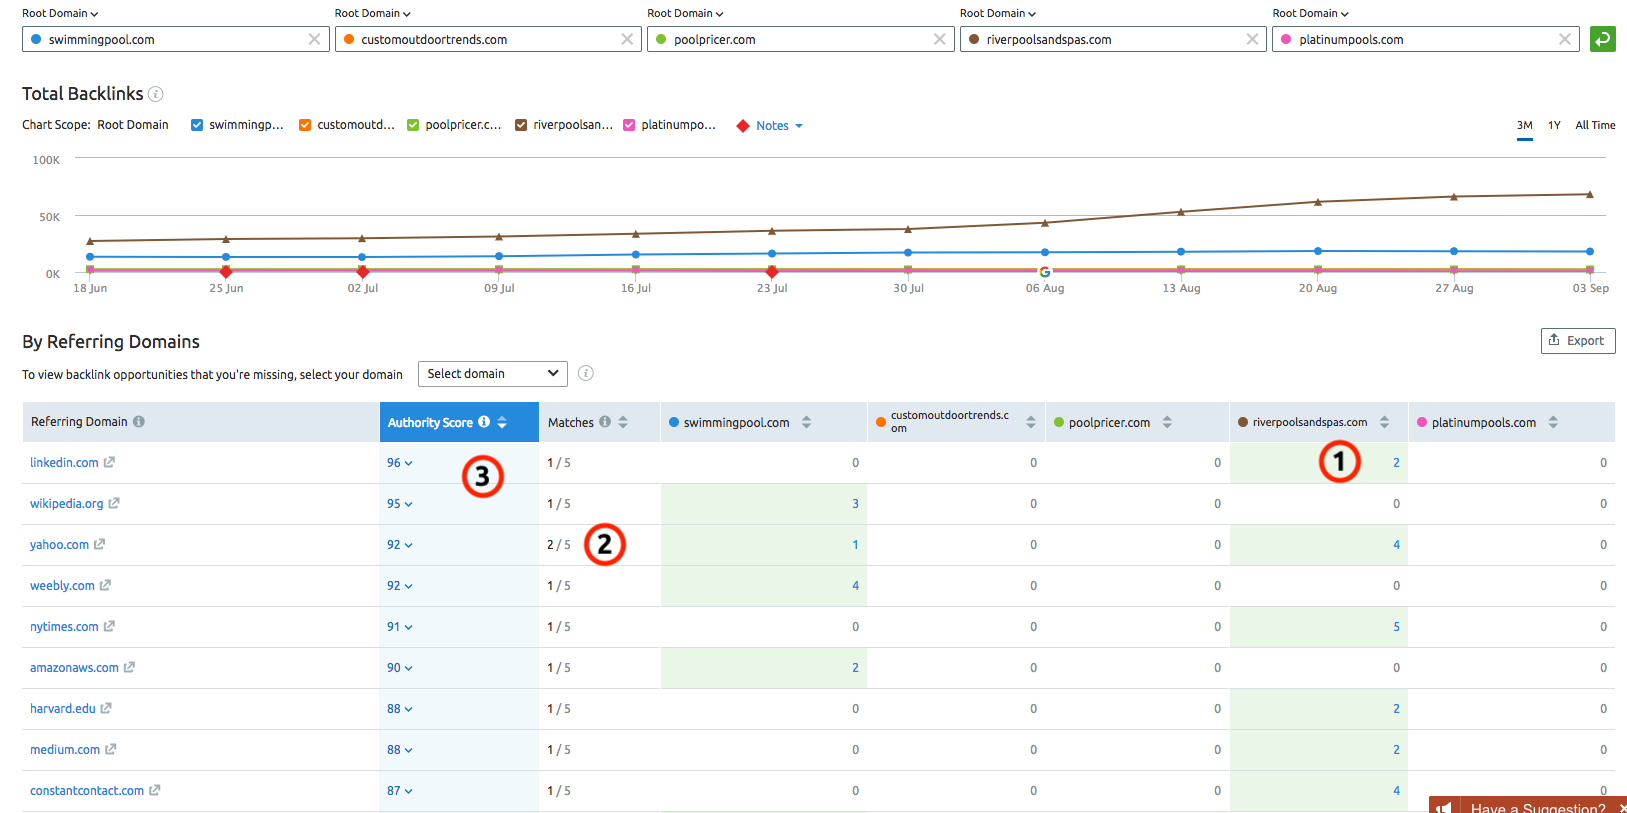Image resolution: width=1627 pixels, height=813 pixels.
Task: Click in the swimmingpool.com input field
Action: point(175,39)
